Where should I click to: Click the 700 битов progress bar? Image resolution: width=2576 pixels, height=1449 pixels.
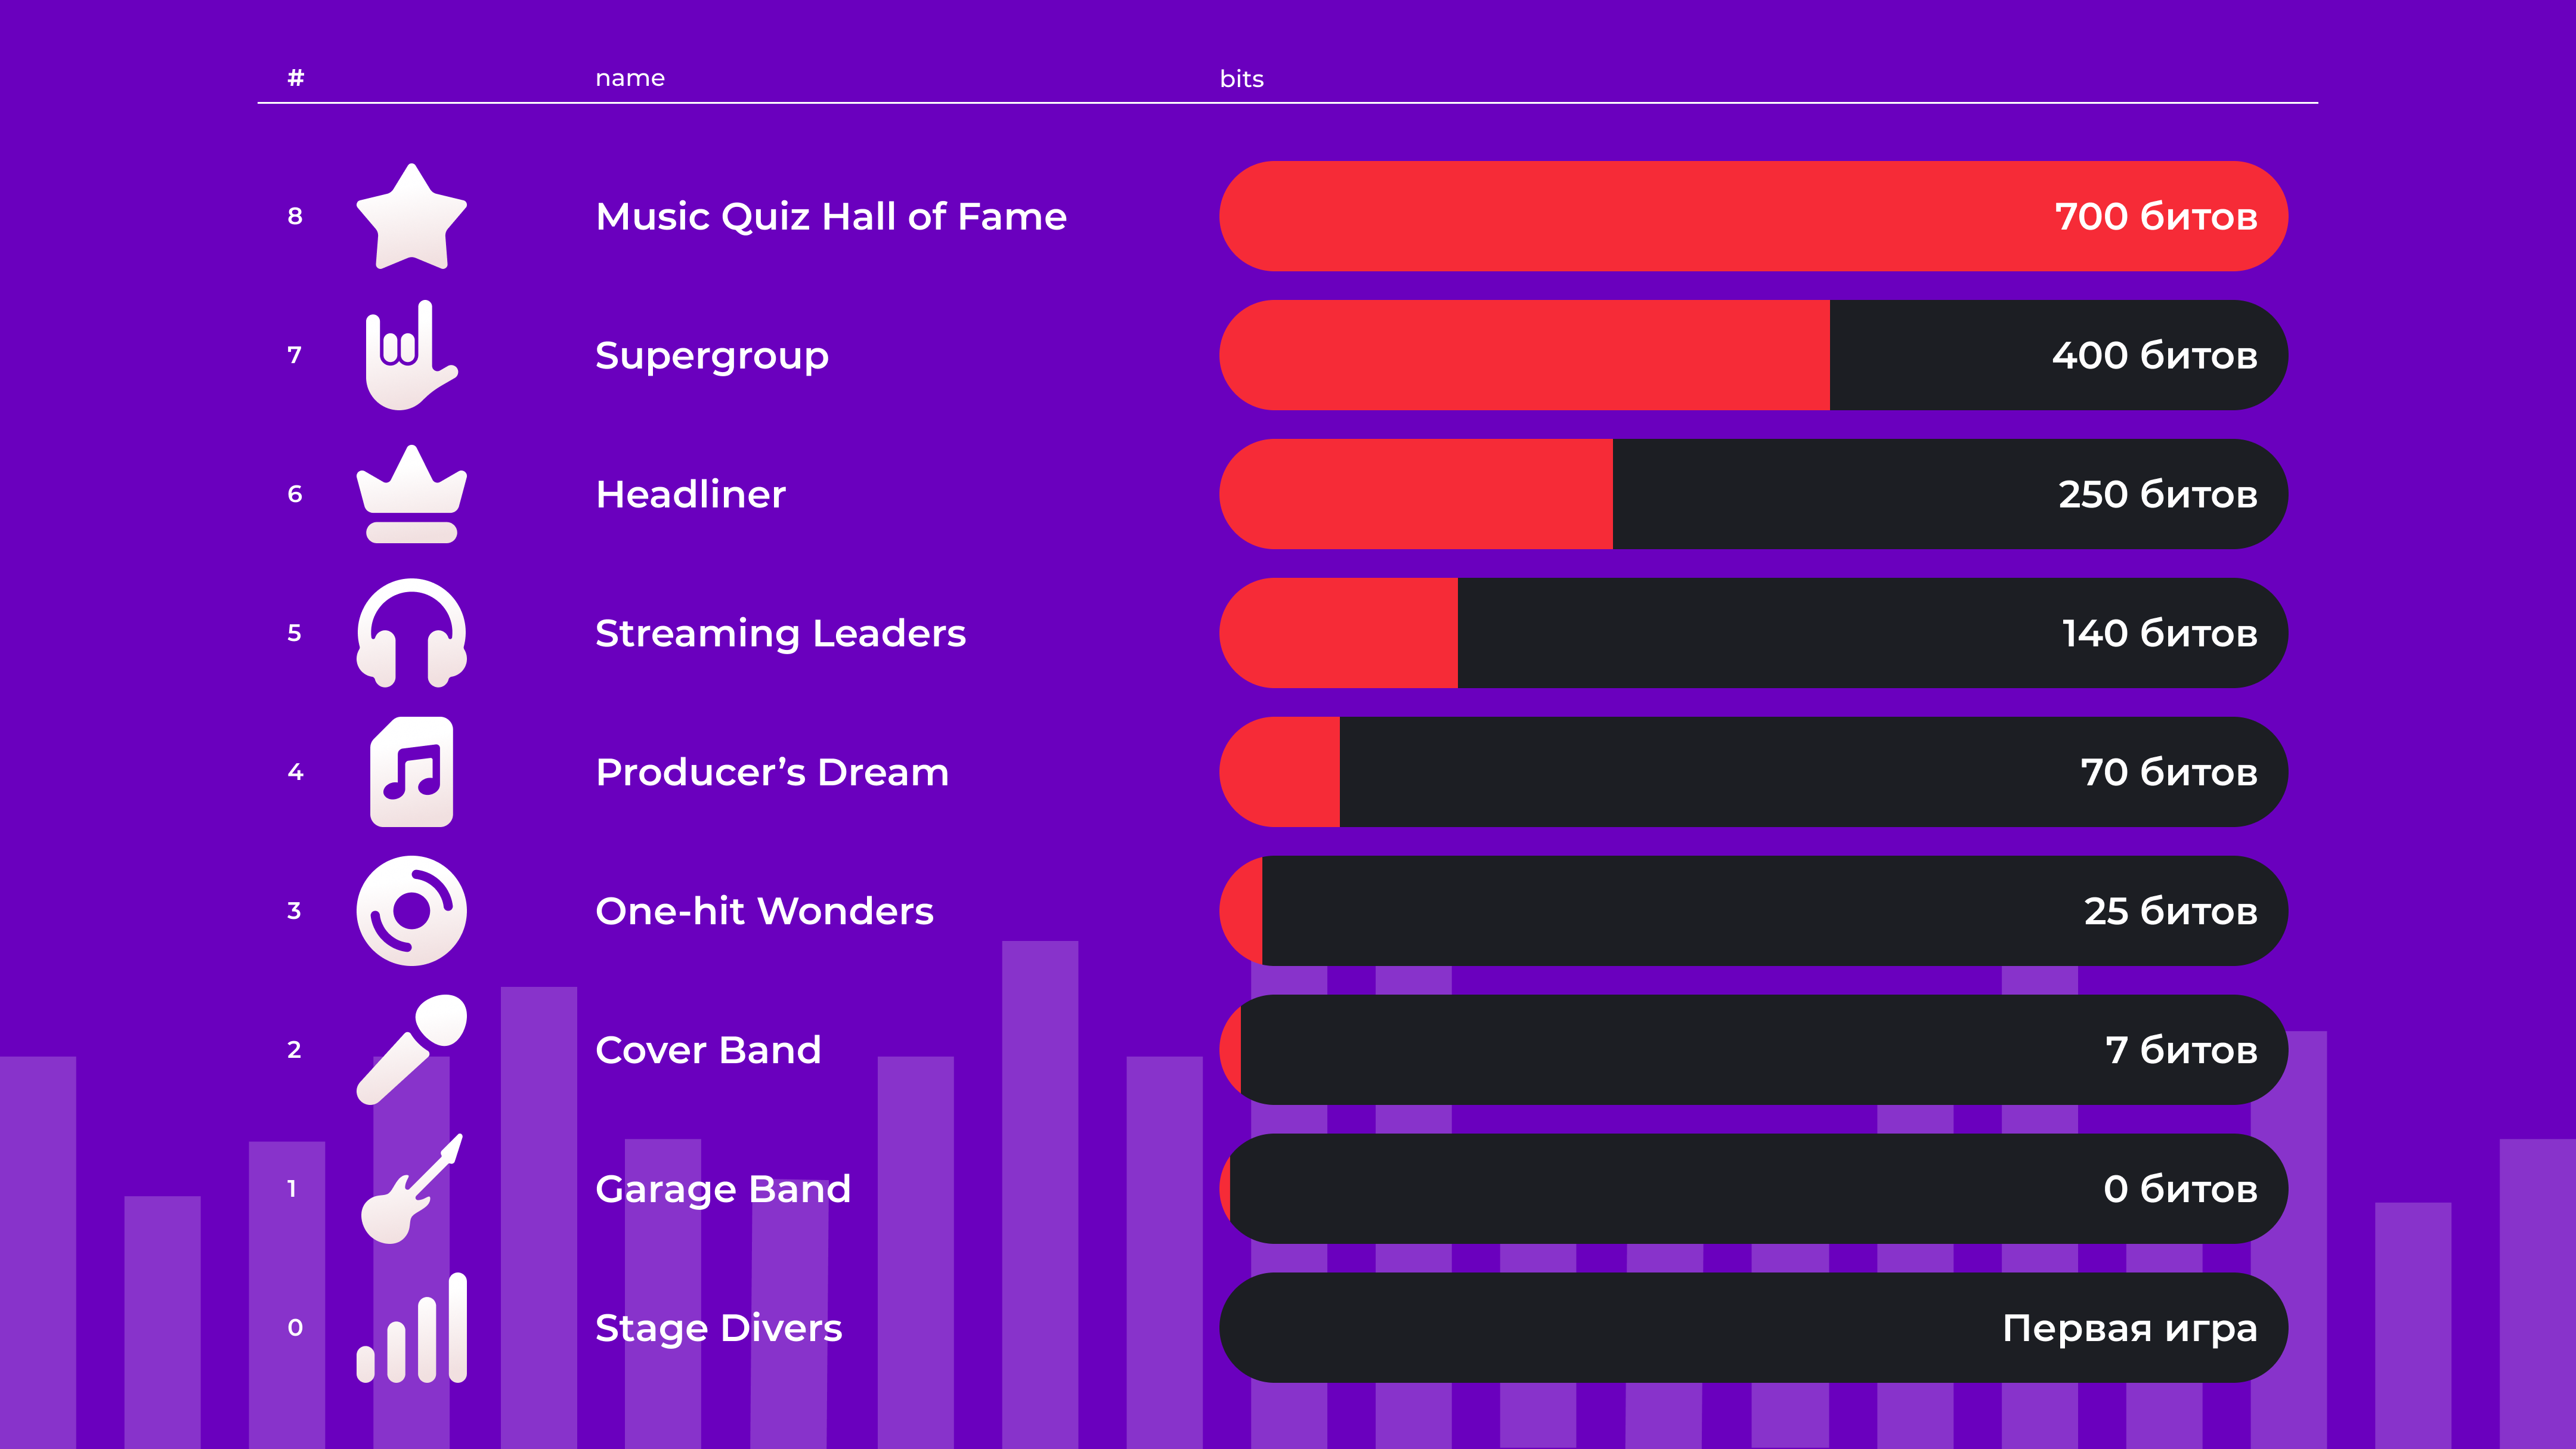pos(1752,217)
